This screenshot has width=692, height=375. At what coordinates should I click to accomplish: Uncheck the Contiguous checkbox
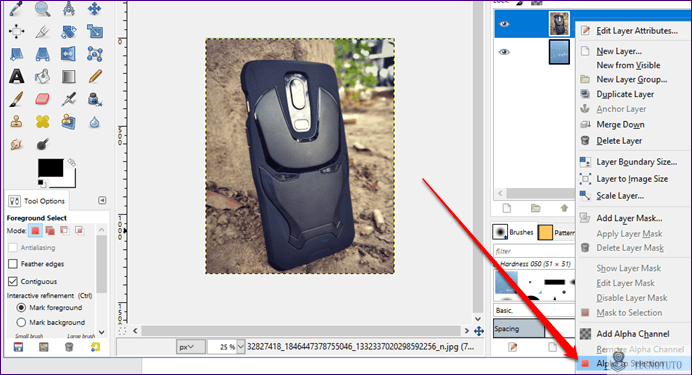point(13,281)
